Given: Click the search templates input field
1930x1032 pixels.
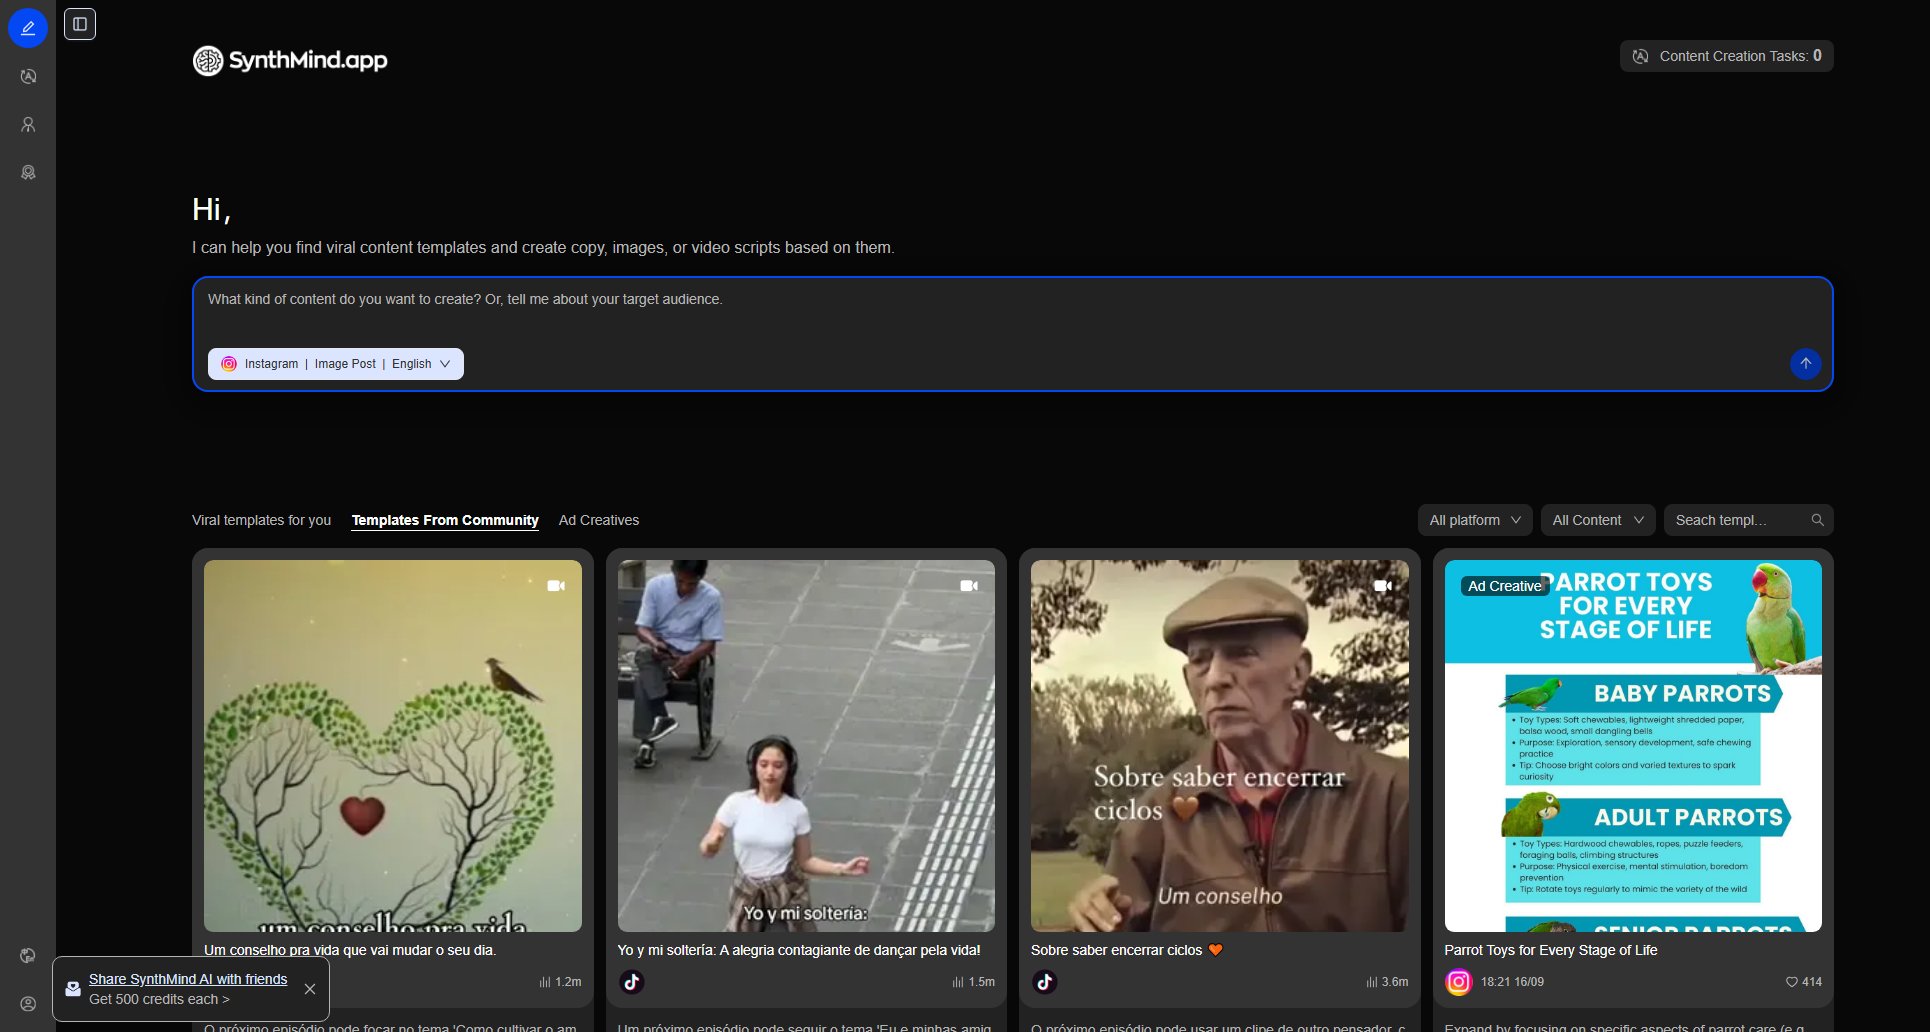Looking at the screenshot, I should point(1738,520).
